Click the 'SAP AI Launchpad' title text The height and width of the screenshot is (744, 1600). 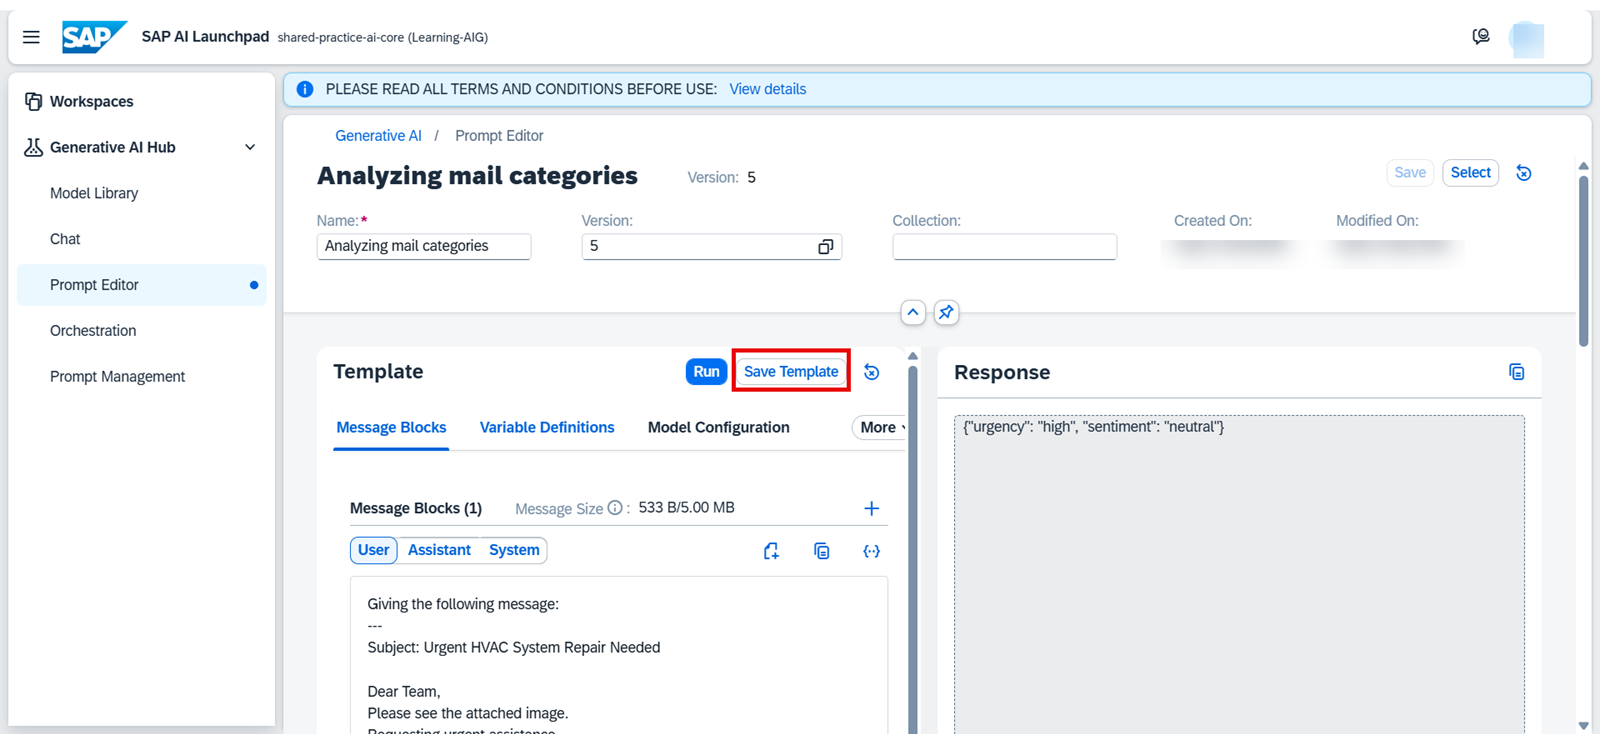pyautogui.click(x=205, y=37)
